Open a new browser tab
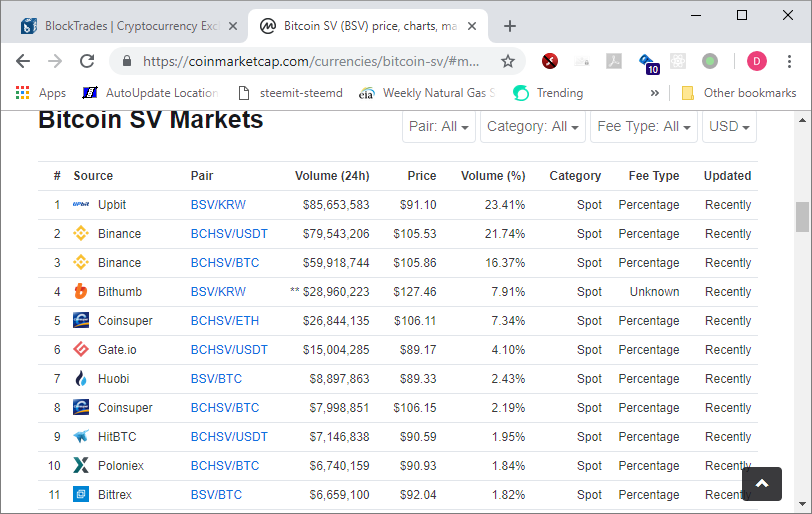812x514 pixels. pos(510,26)
